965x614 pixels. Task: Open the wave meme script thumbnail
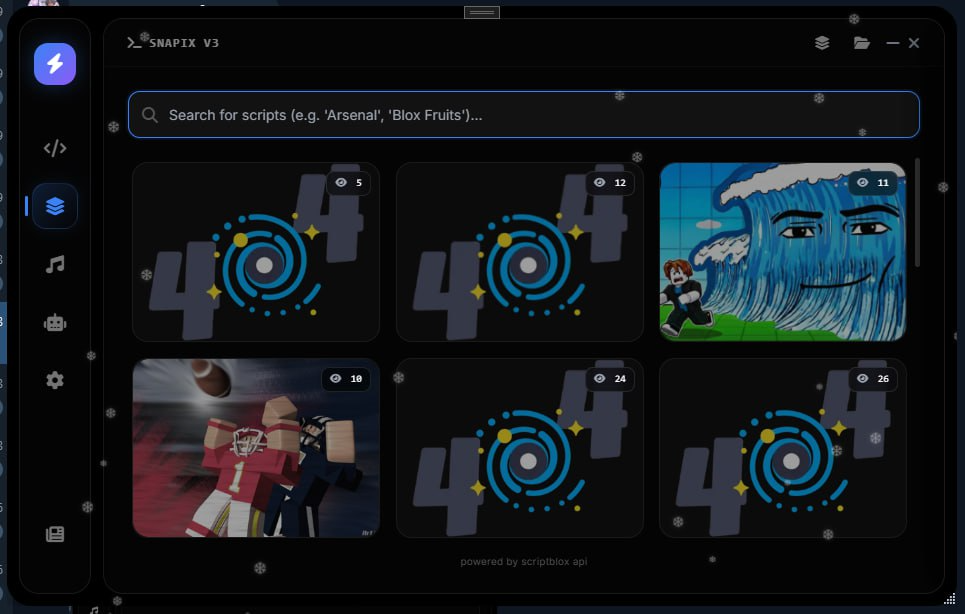pyautogui.click(x=783, y=251)
